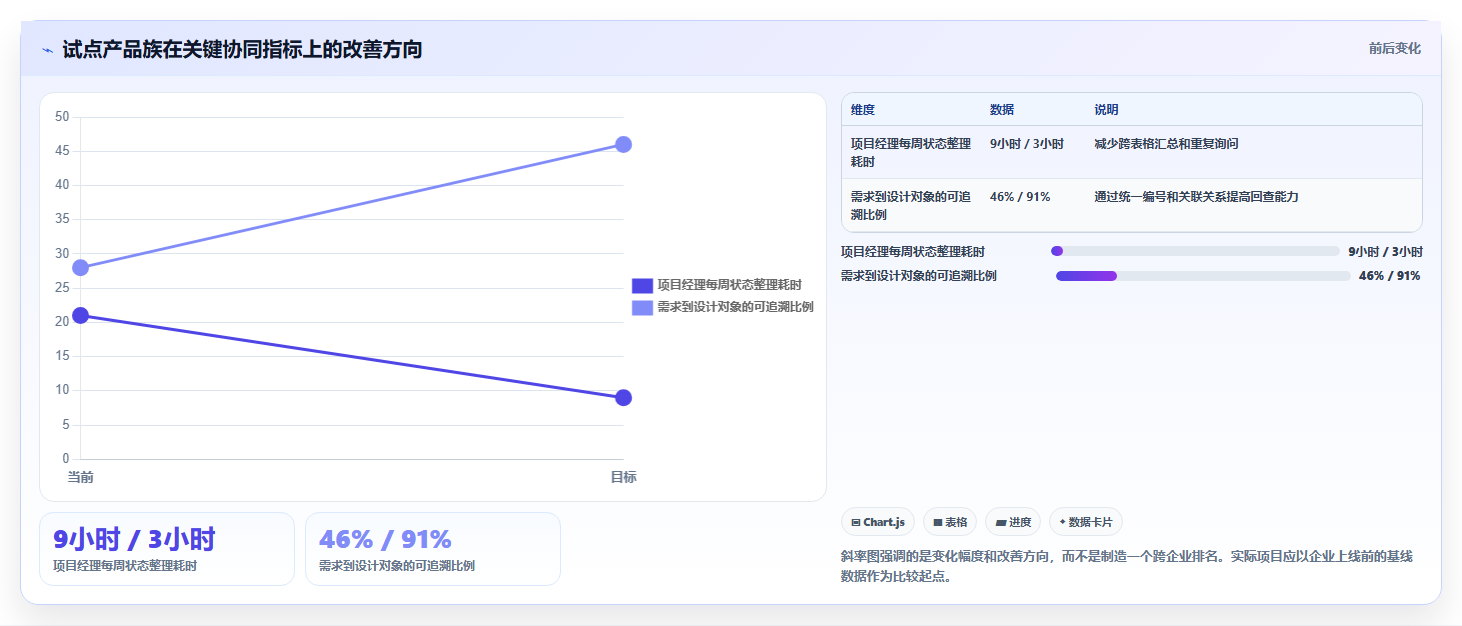Viewport: 1462px width, 626px height.
Task: Click the icon in the 进度 tag
Action: tap(1000, 522)
